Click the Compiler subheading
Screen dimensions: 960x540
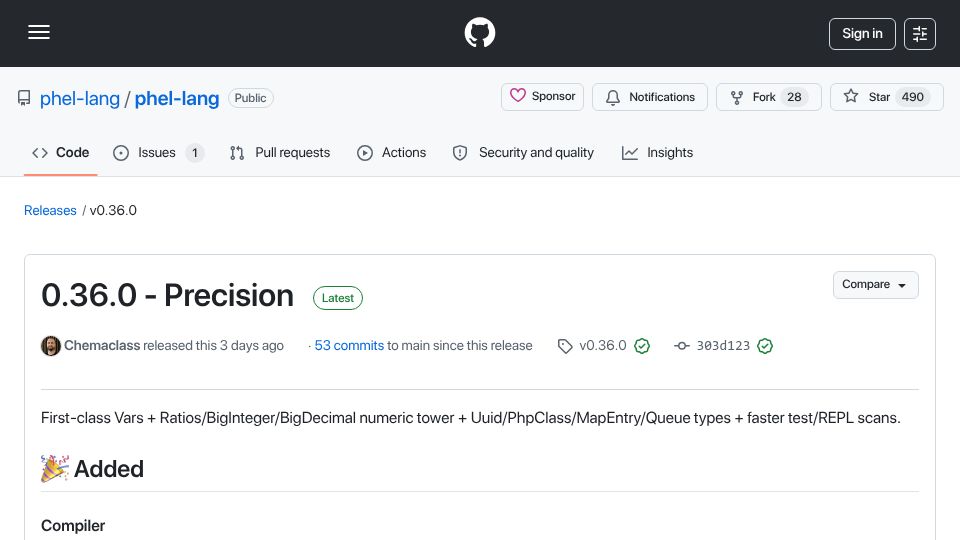(73, 526)
